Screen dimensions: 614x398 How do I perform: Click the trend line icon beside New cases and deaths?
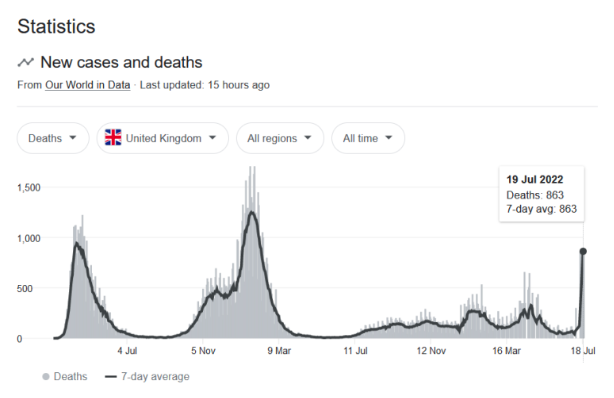pyautogui.click(x=26, y=62)
